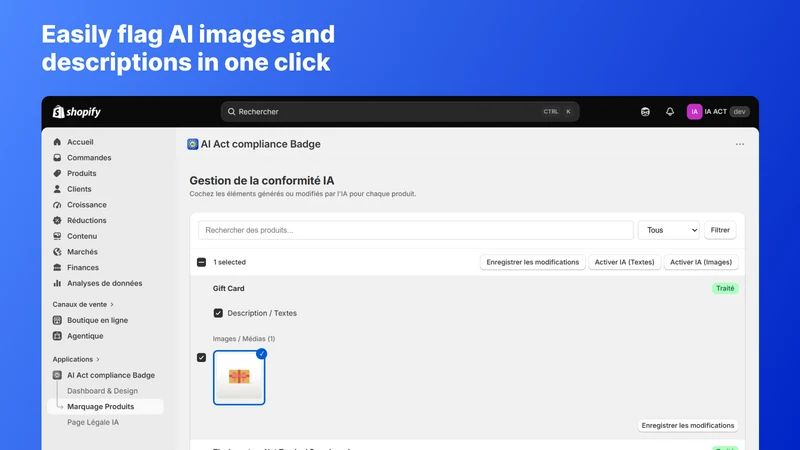Viewport: 800px width, 450px height.
Task: Open the Sidekick assistant icon in top bar
Action: click(x=645, y=112)
